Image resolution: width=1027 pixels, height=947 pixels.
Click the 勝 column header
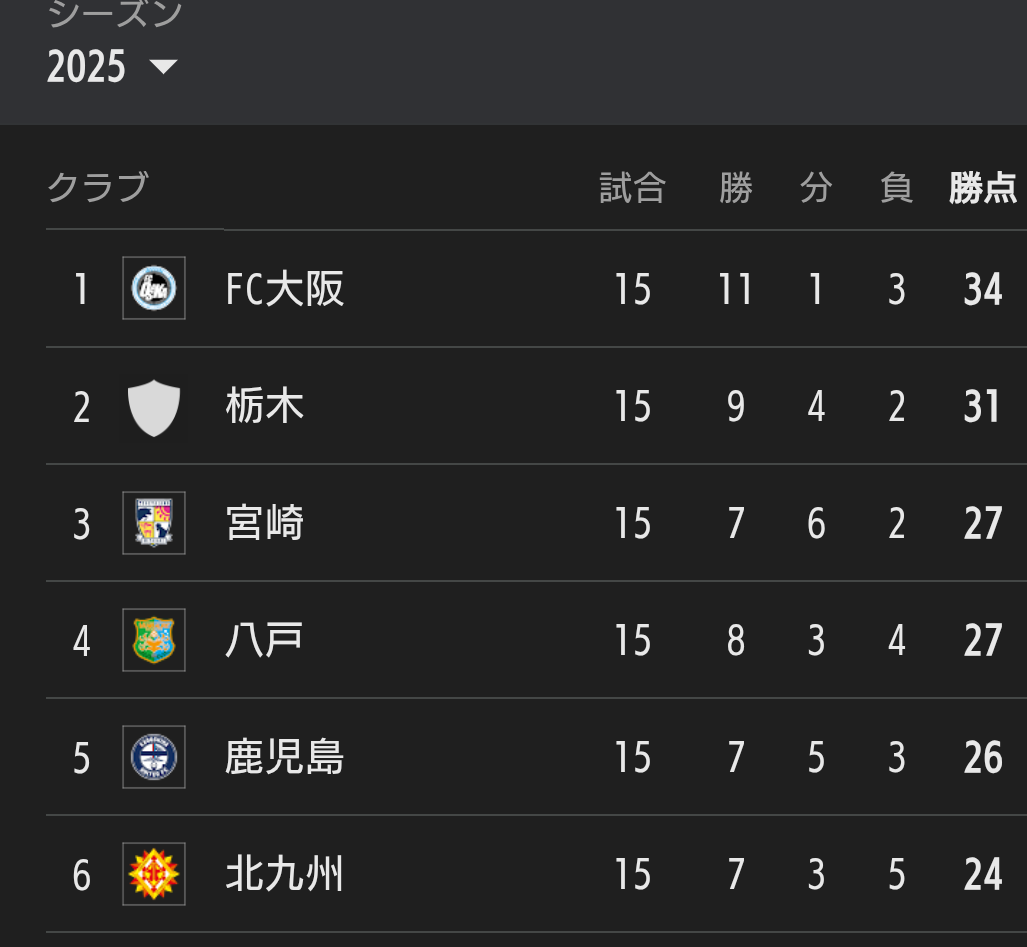click(736, 188)
